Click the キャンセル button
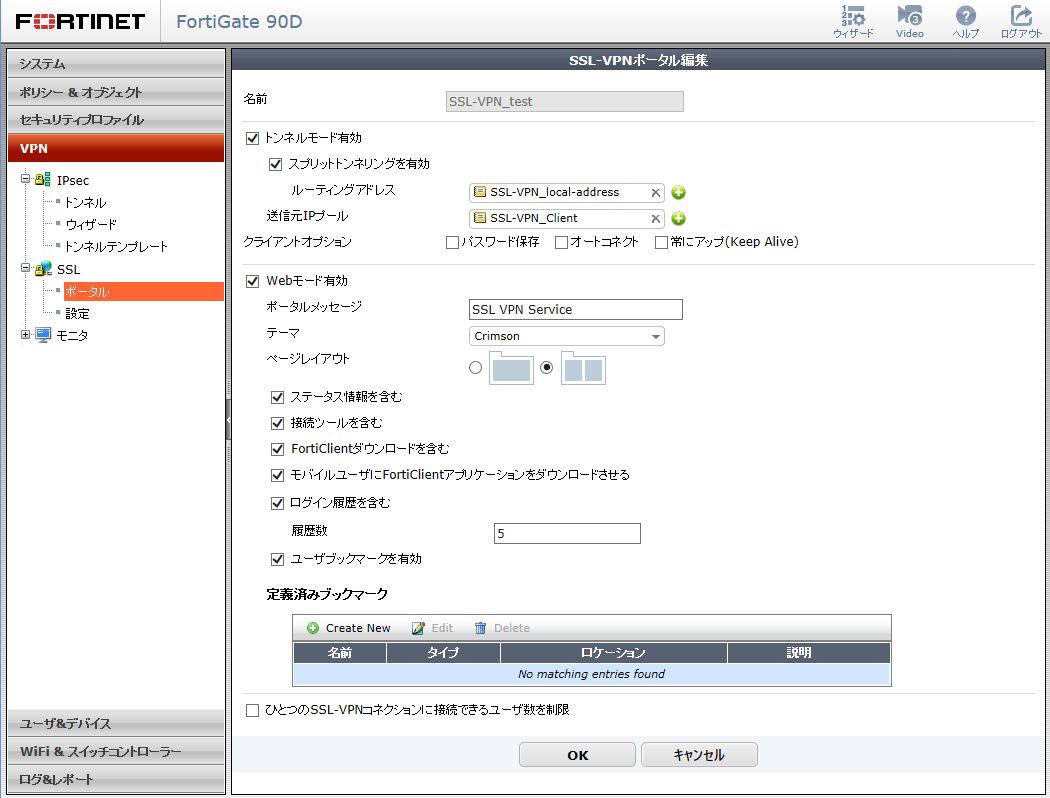This screenshot has width=1050, height=798. (x=699, y=755)
